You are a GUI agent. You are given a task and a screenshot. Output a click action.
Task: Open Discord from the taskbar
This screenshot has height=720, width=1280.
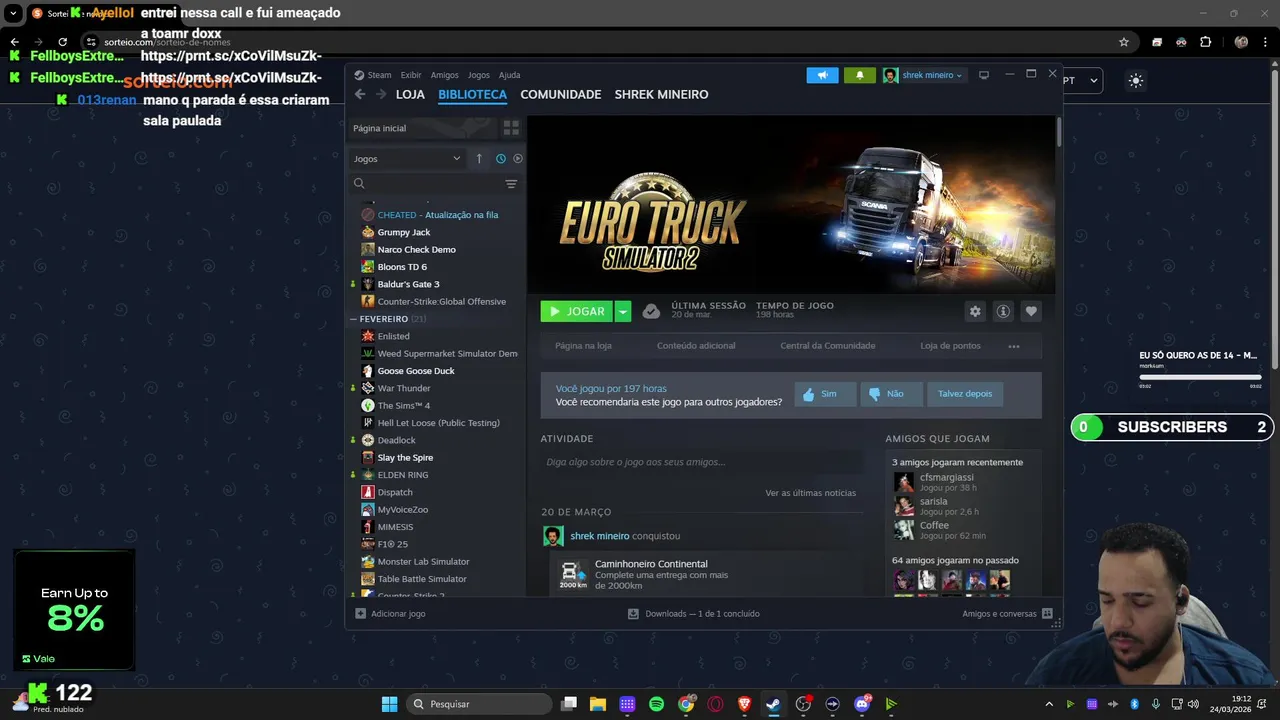[862, 704]
